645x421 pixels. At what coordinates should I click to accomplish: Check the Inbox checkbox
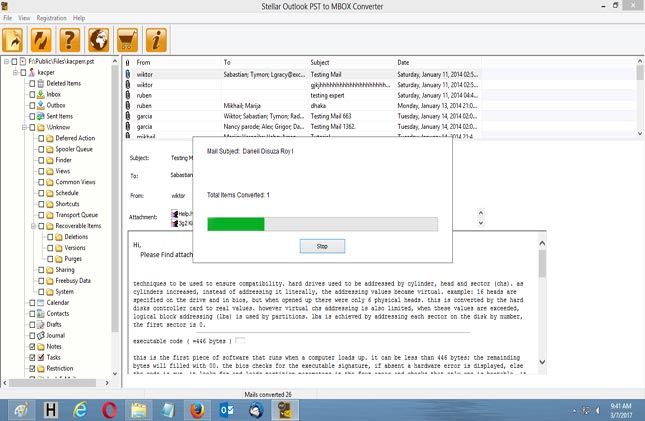(x=32, y=94)
